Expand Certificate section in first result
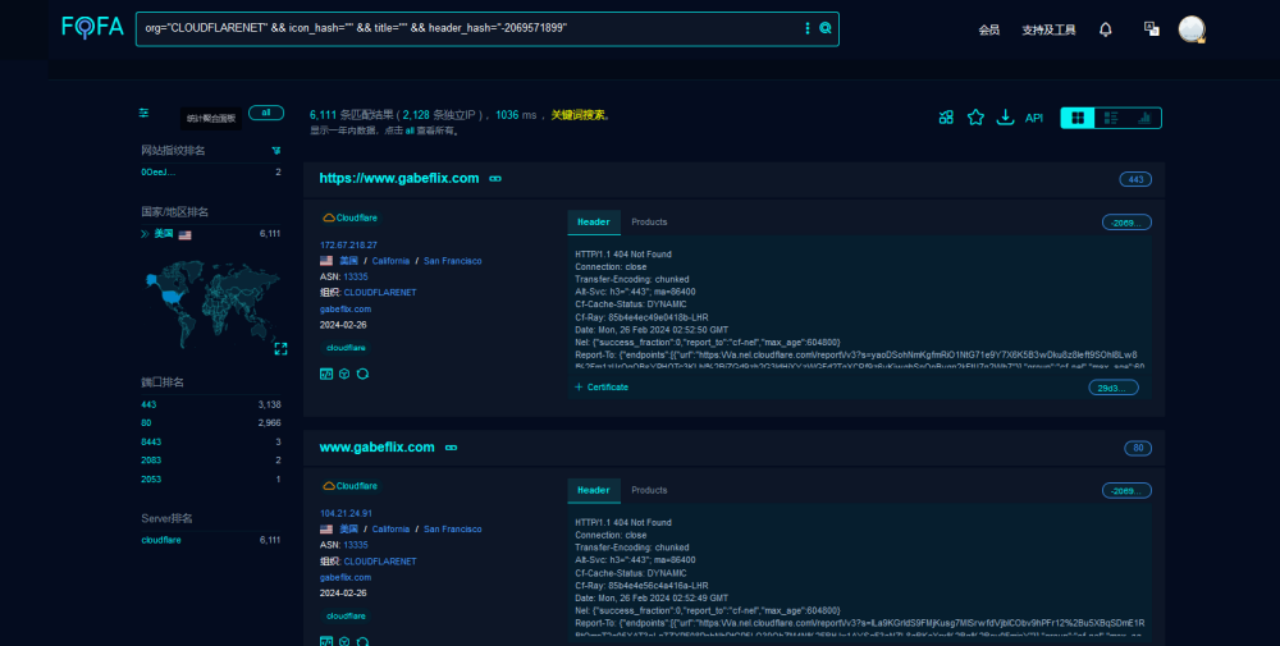The width and height of the screenshot is (1280, 646). (602, 387)
